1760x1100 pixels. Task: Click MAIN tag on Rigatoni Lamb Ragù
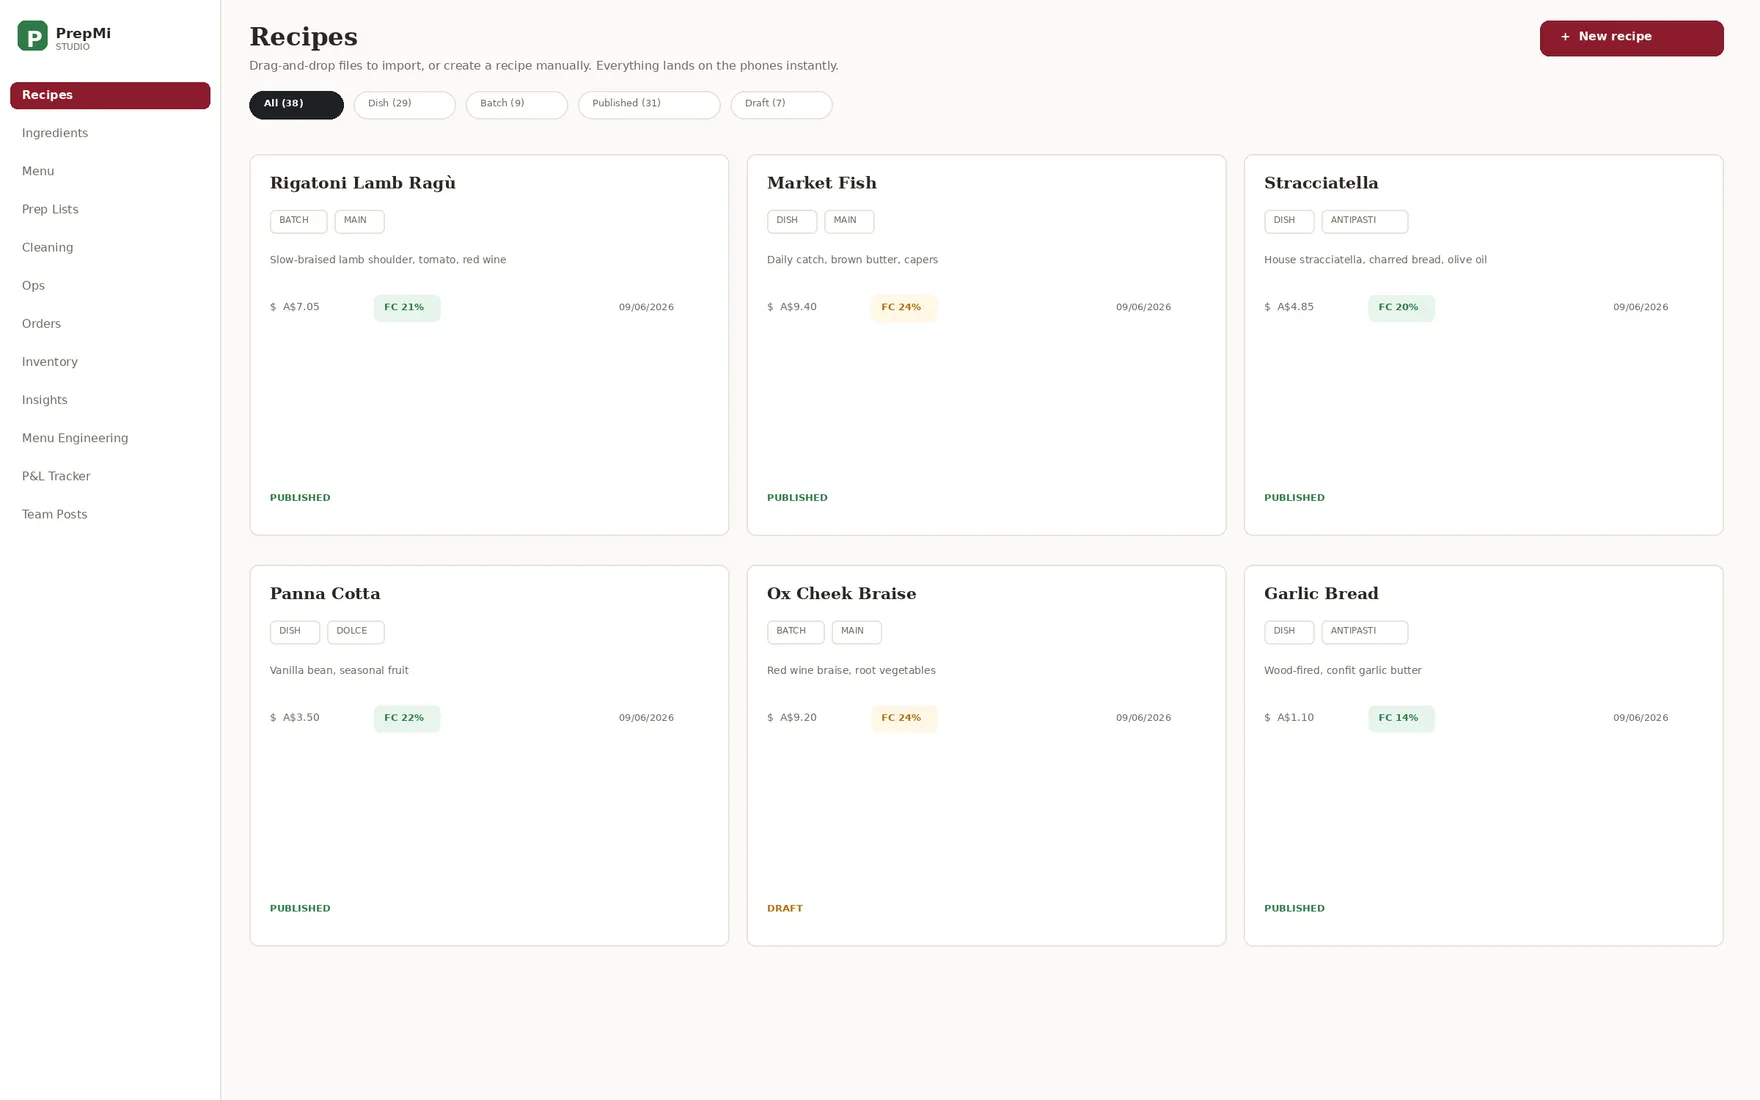[x=359, y=221]
